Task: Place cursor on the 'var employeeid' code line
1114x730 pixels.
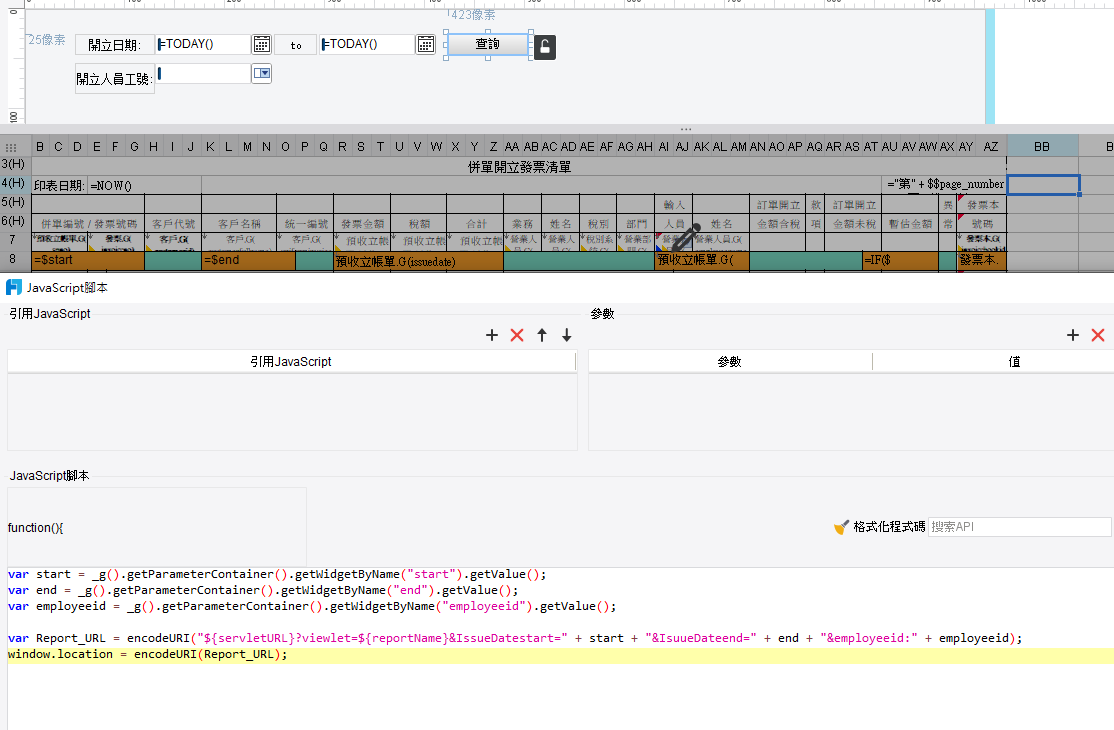Action: coord(312,606)
